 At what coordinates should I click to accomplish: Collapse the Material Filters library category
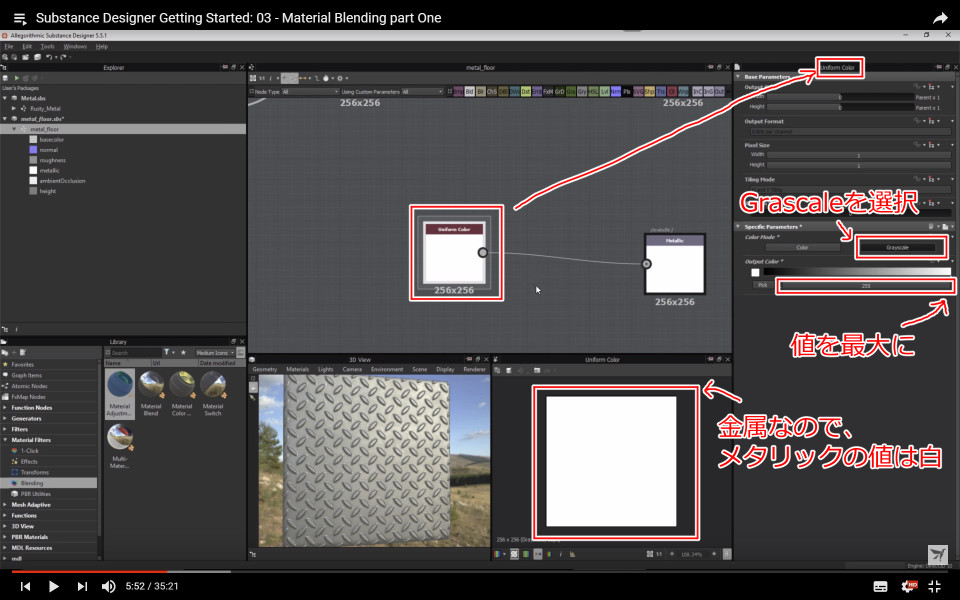pyautogui.click(x=5, y=440)
